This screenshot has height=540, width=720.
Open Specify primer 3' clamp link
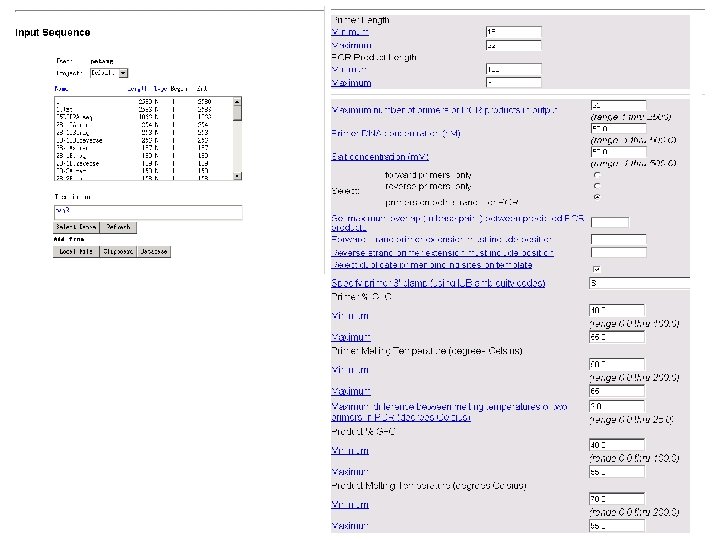click(438, 283)
